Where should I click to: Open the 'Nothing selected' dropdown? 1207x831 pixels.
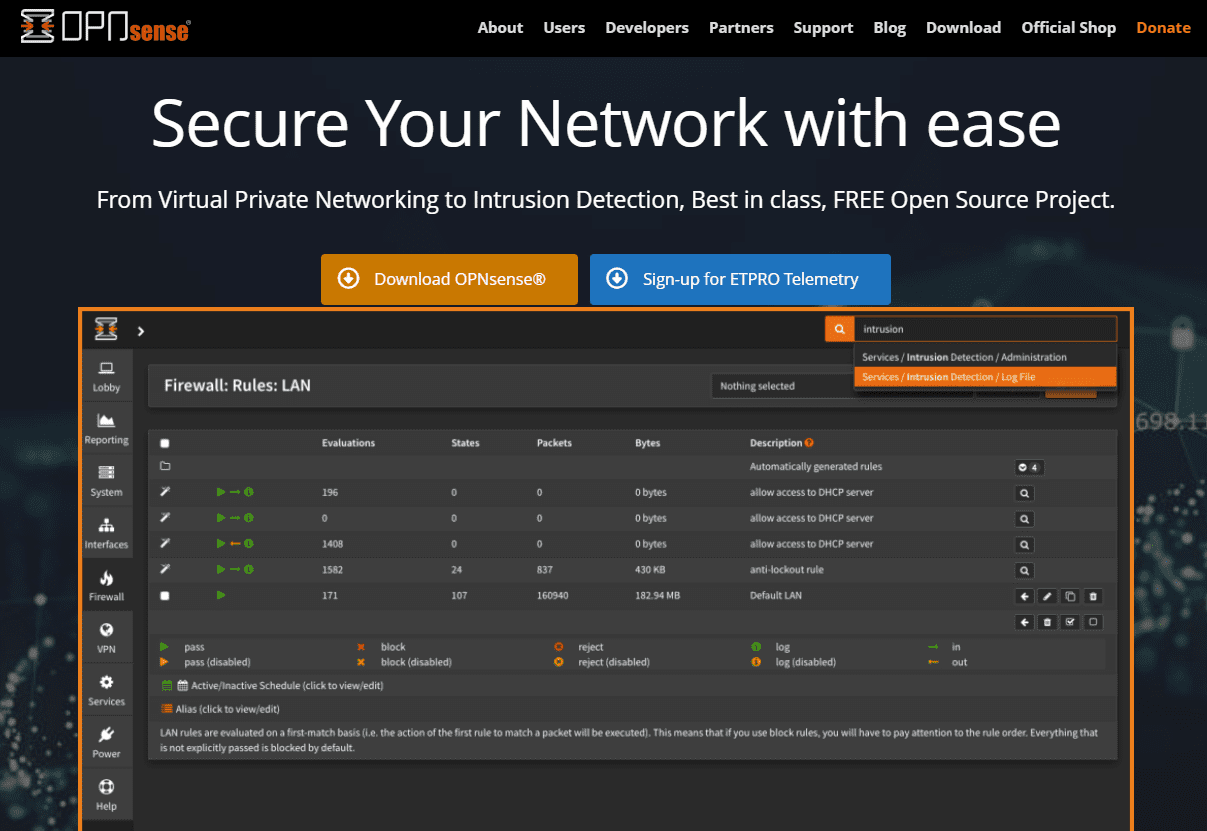tap(784, 386)
